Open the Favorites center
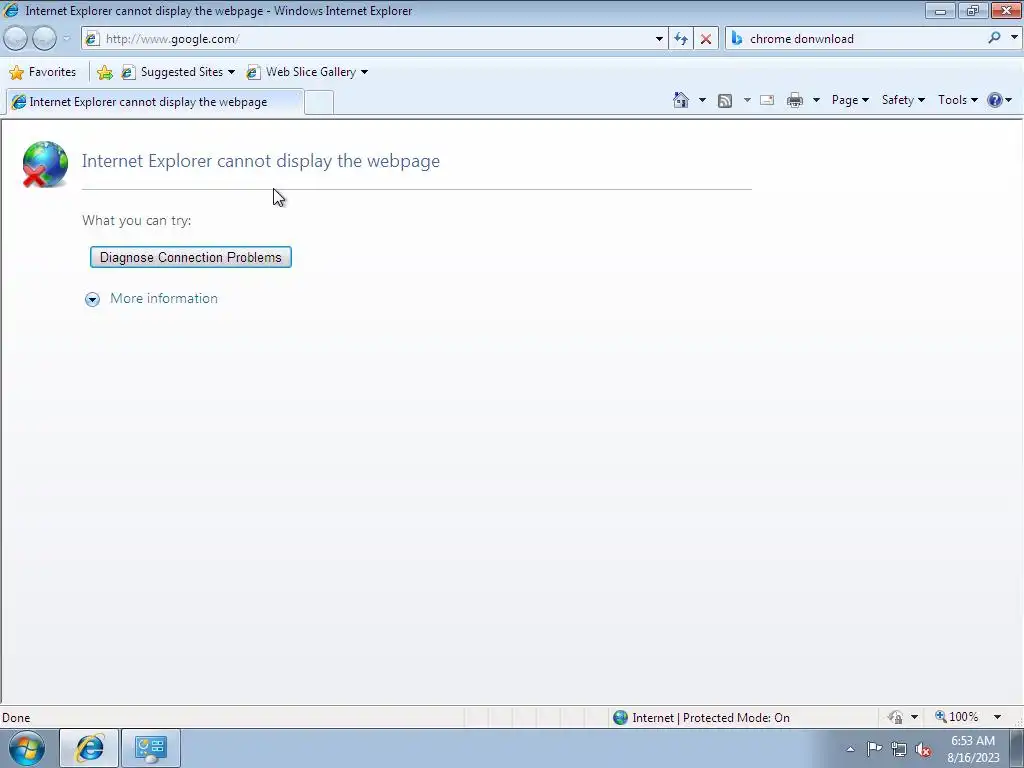 pos(43,72)
